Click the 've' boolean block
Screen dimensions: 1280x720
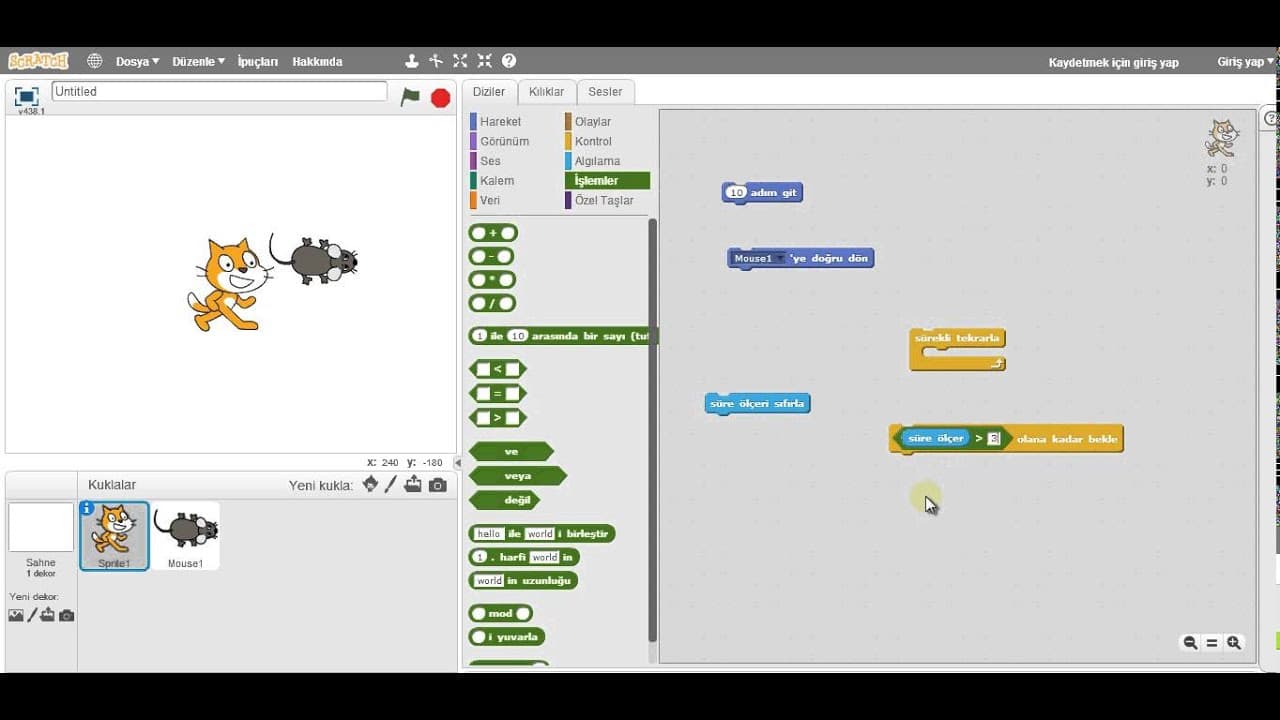click(511, 452)
